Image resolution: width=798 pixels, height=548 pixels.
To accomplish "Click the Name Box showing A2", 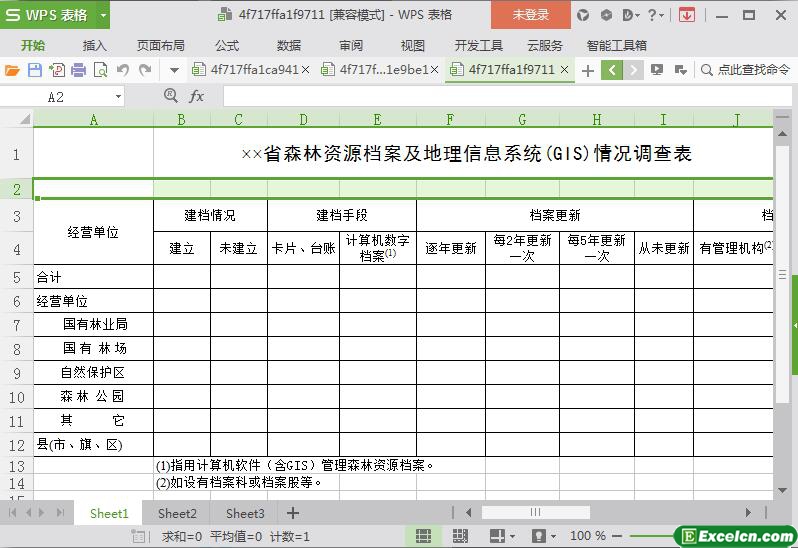I will click(x=56, y=97).
